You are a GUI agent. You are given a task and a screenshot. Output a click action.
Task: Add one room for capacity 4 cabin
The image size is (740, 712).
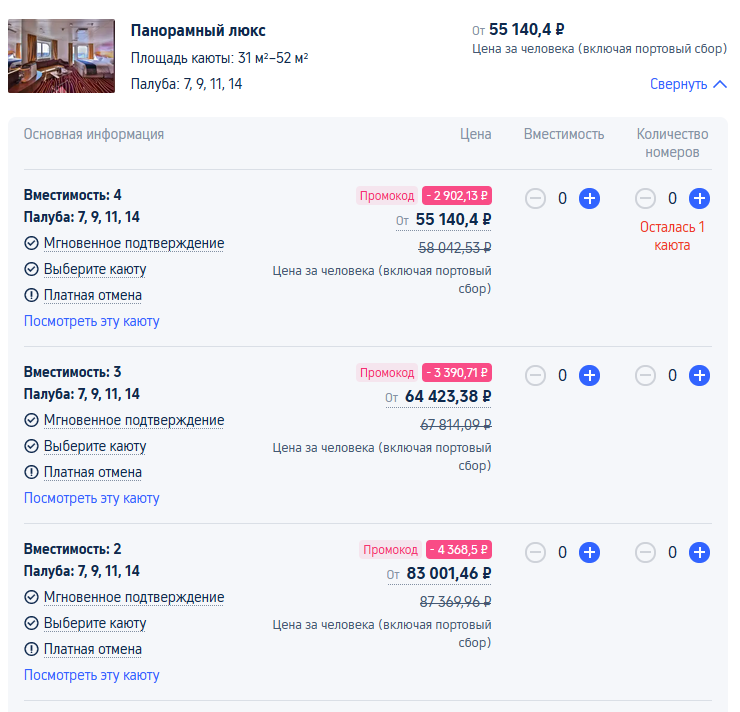(699, 198)
